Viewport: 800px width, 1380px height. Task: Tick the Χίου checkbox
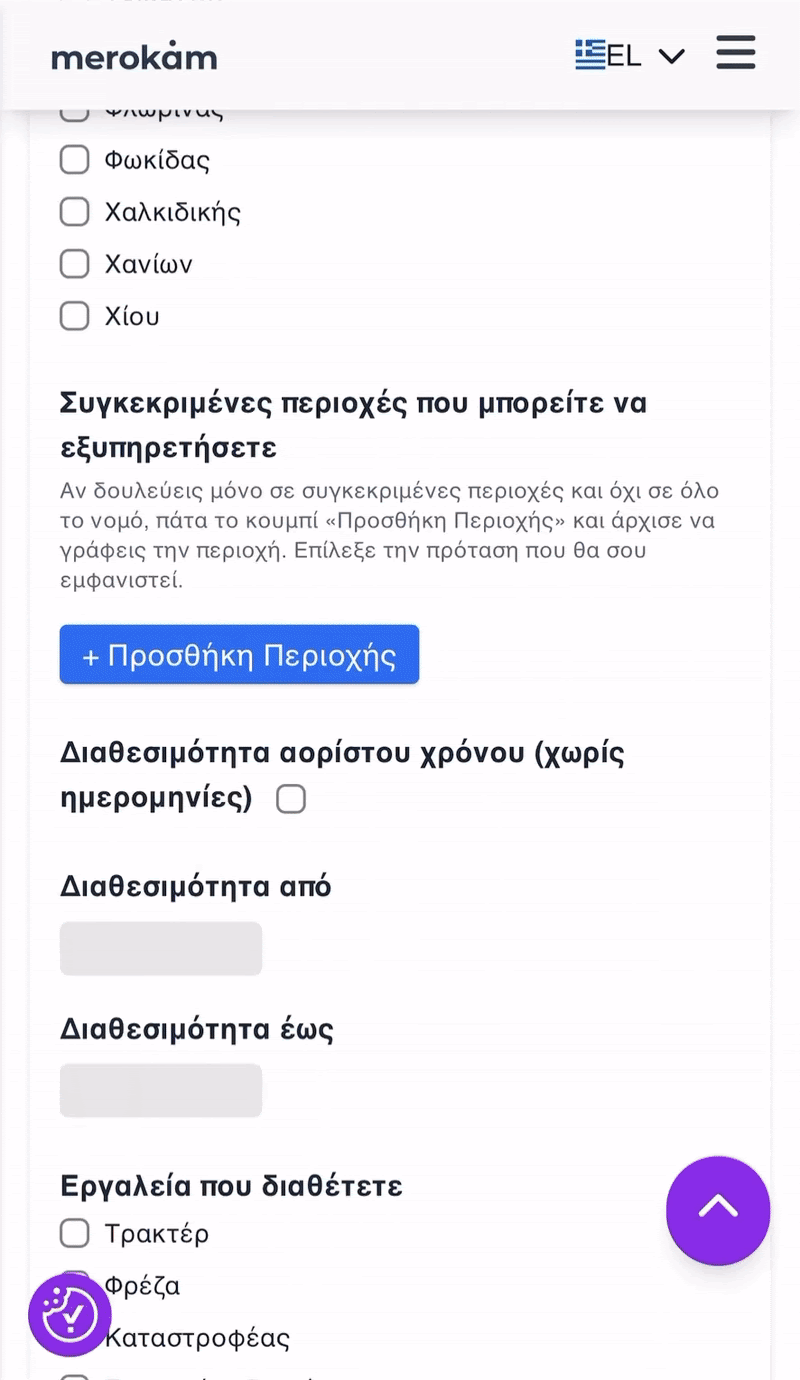(75, 315)
